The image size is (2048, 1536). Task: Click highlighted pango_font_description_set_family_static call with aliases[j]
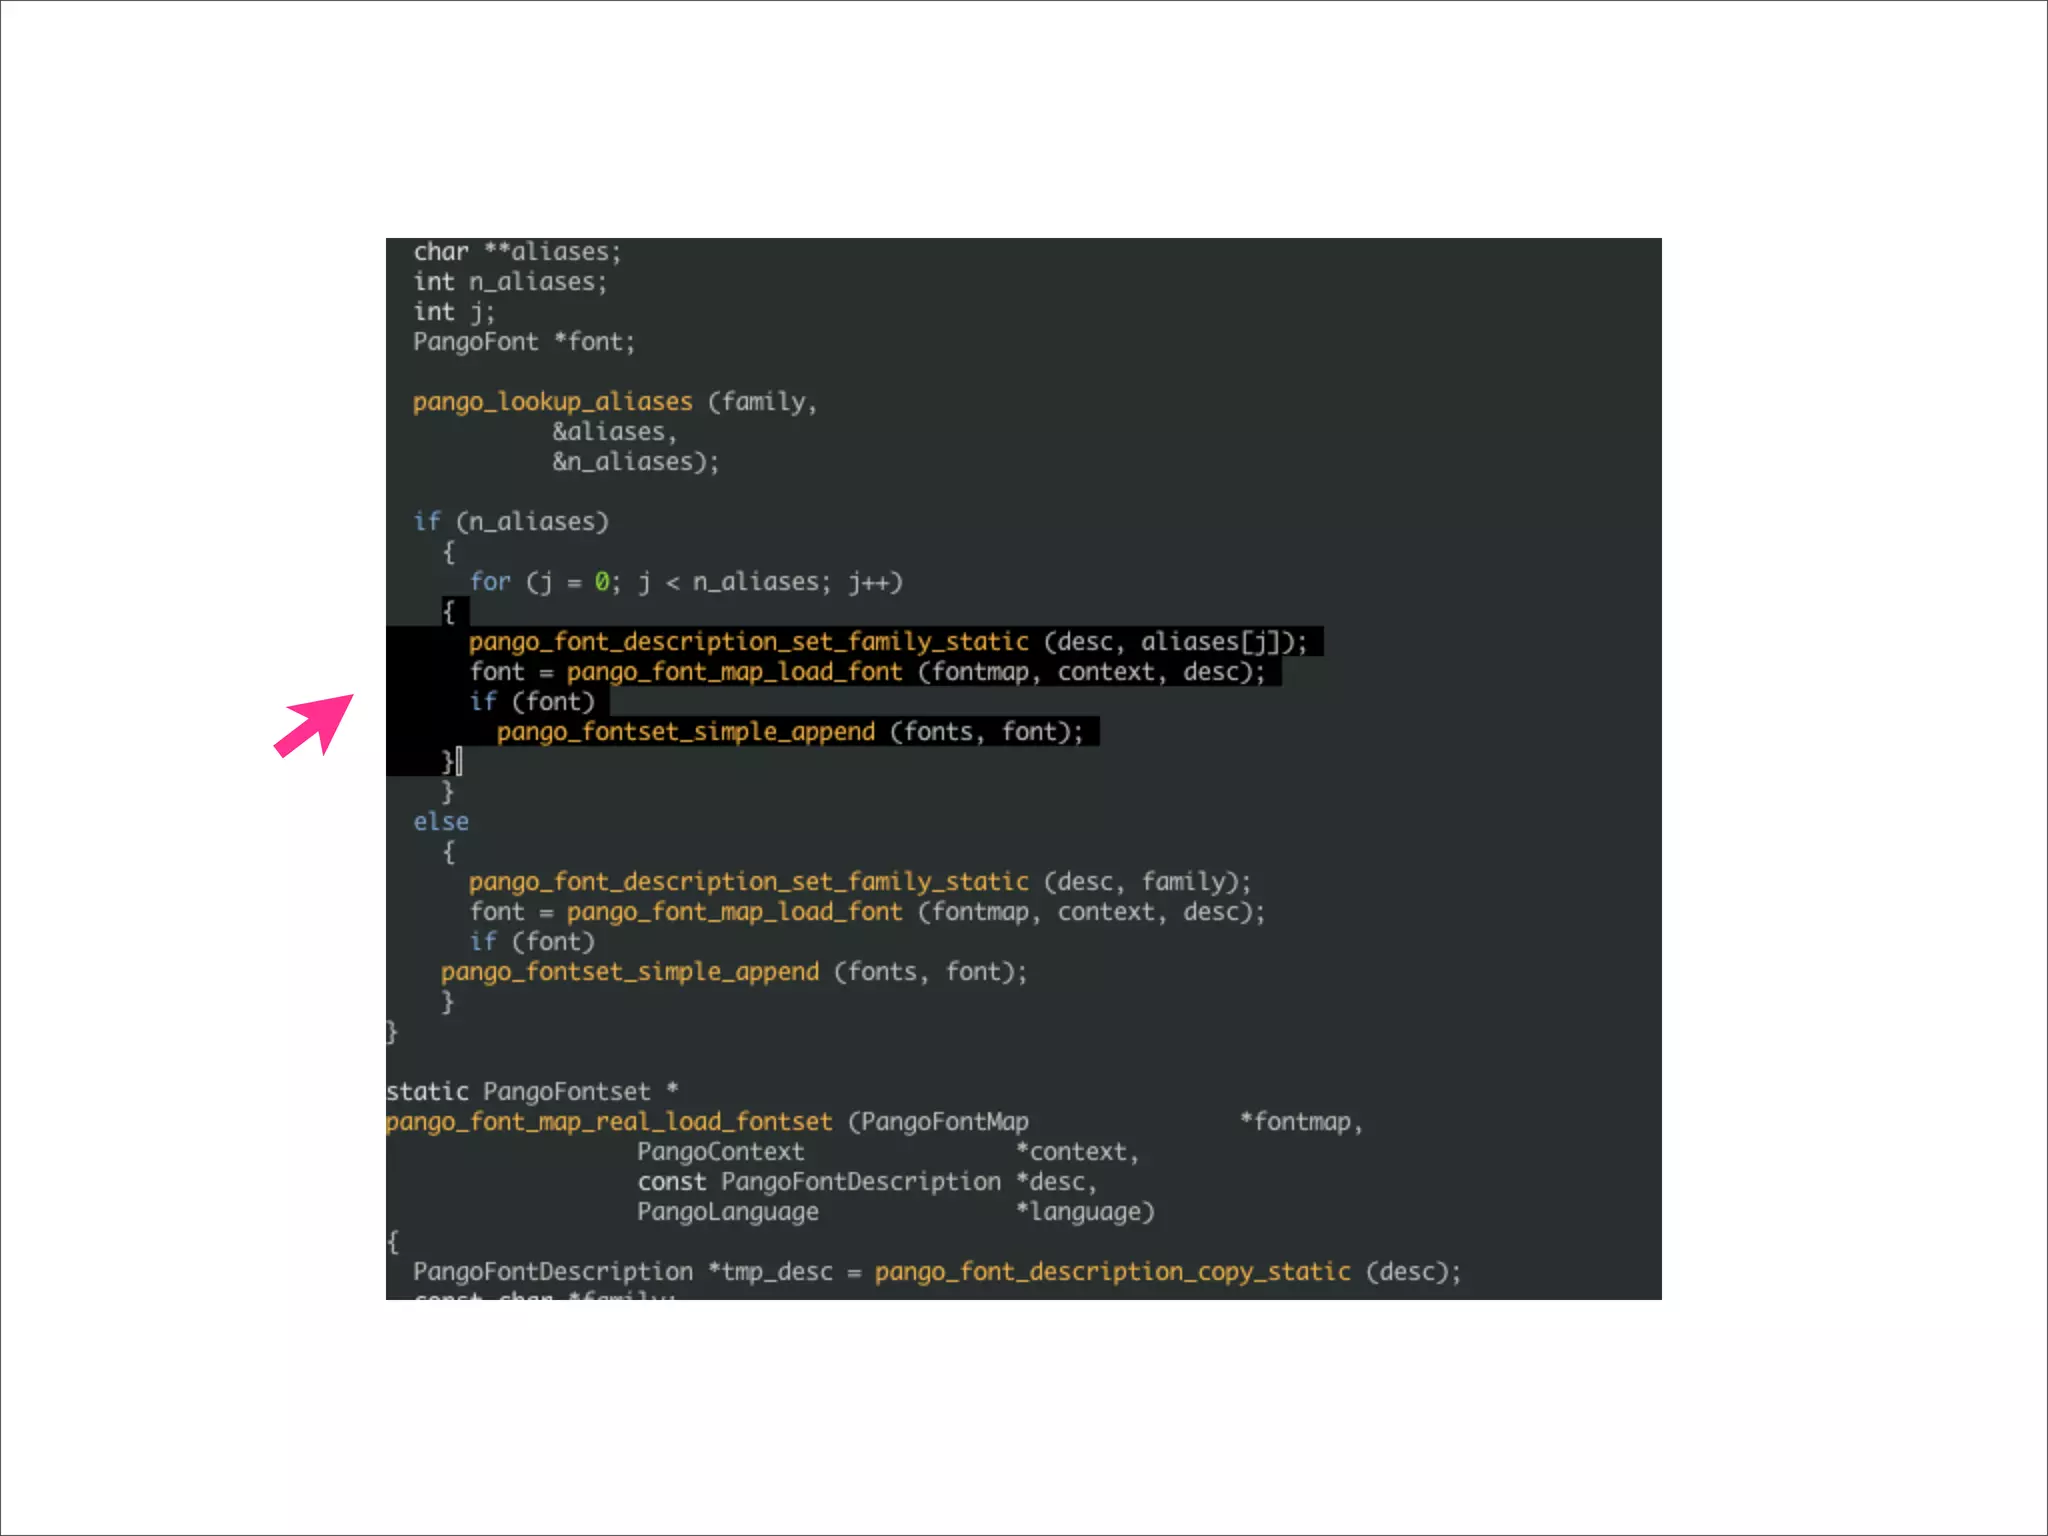point(748,642)
